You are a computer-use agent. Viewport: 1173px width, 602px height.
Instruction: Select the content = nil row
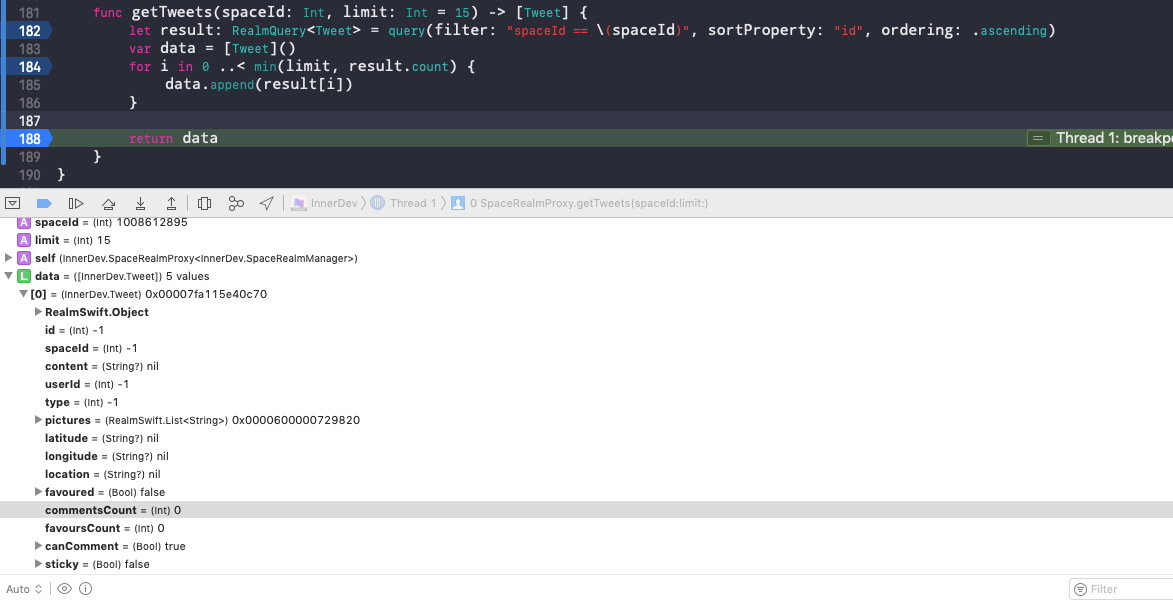pos(586,366)
